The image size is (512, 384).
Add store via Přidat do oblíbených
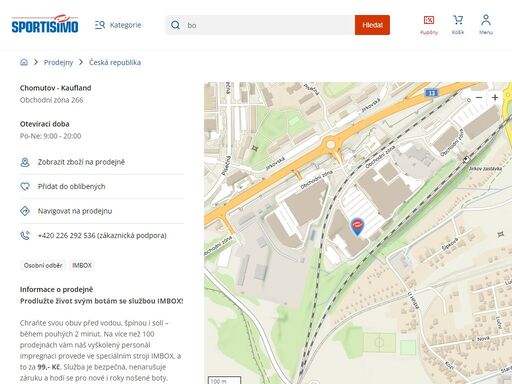tap(102, 187)
